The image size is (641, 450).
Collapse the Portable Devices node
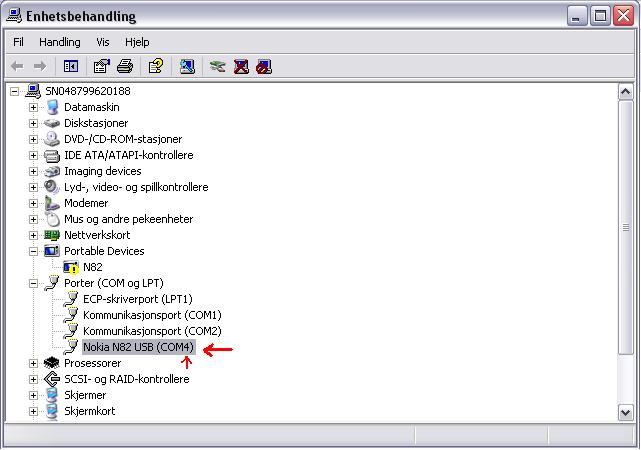[33, 251]
